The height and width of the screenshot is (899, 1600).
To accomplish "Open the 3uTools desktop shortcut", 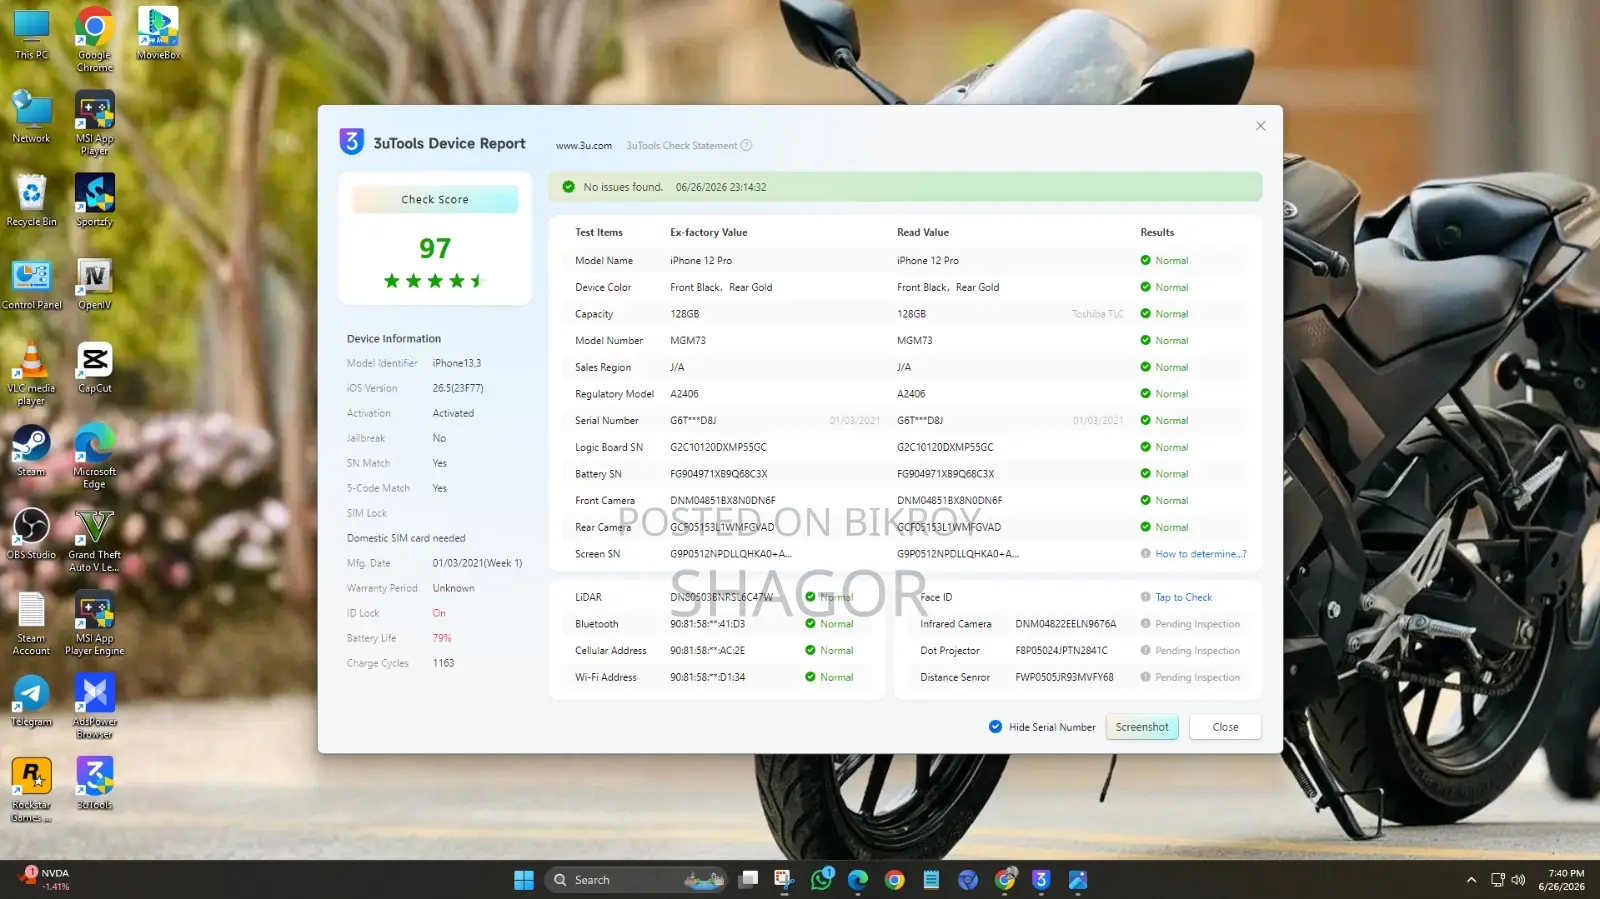I will tap(94, 784).
